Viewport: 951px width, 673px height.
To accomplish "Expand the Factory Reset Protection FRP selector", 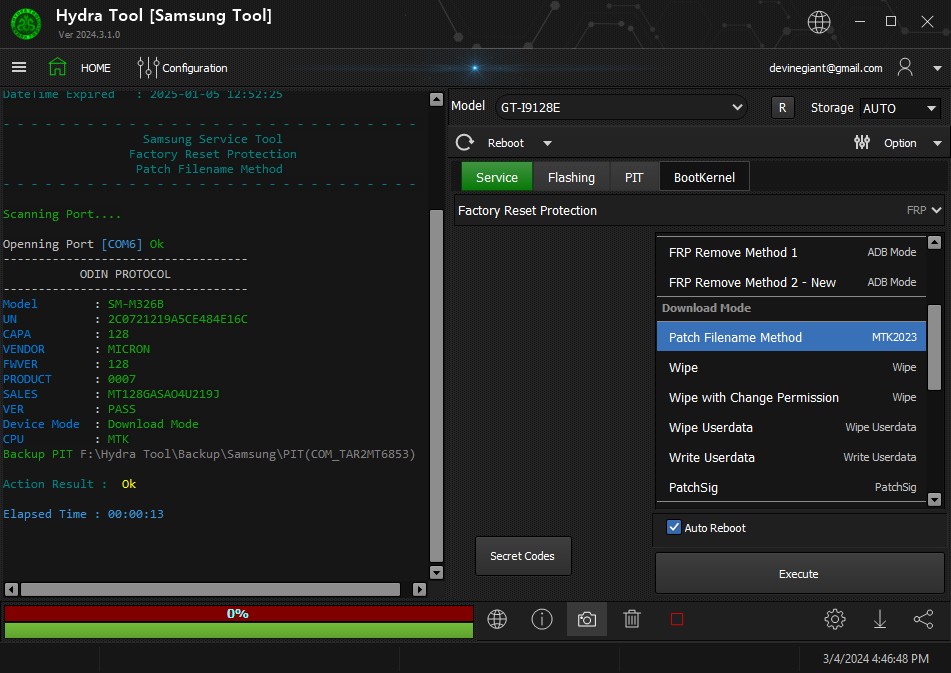I will [x=936, y=211].
